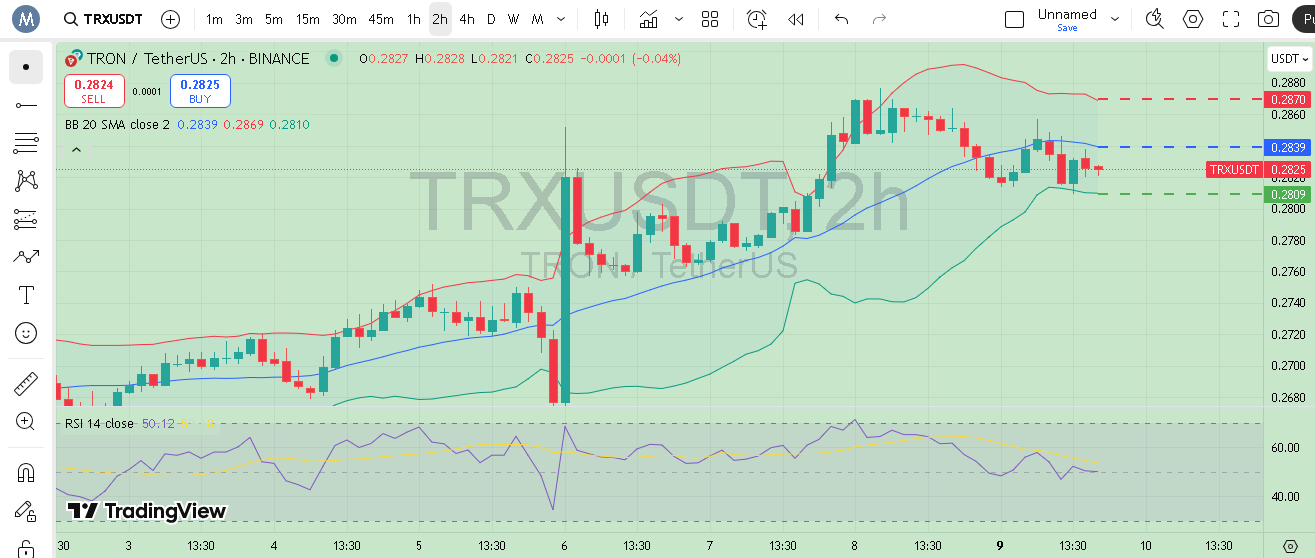Image resolution: width=1315 pixels, height=558 pixels.
Task: Toggle magnet mode
Action: click(26, 472)
